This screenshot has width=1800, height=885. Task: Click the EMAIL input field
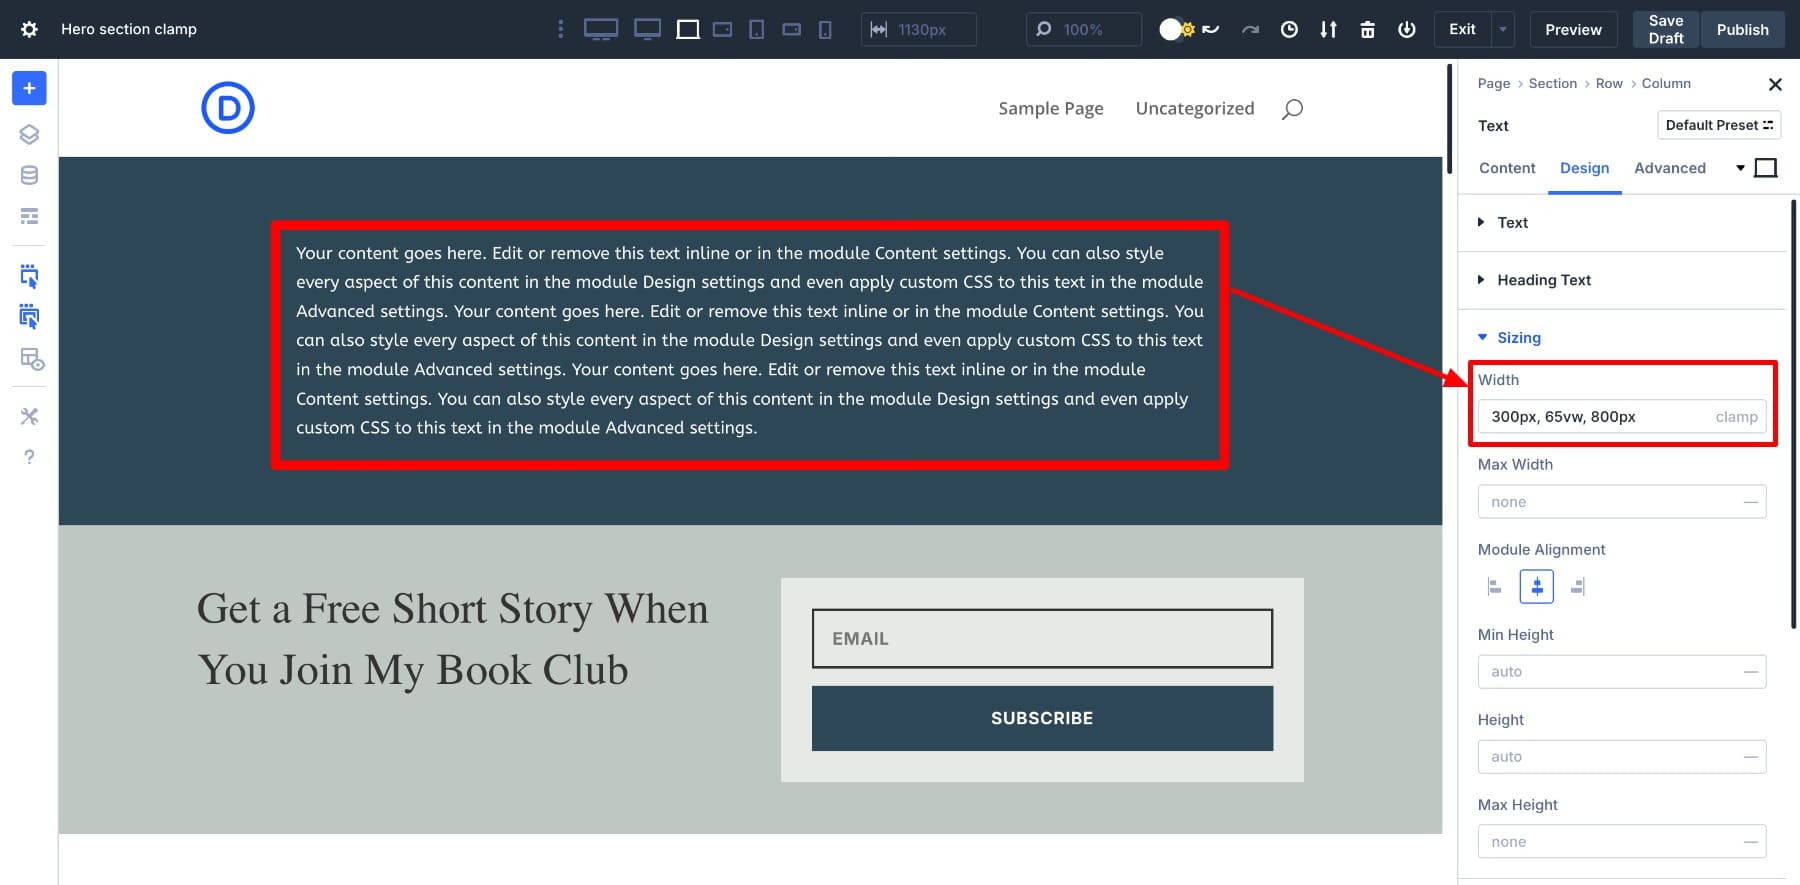click(x=1042, y=638)
